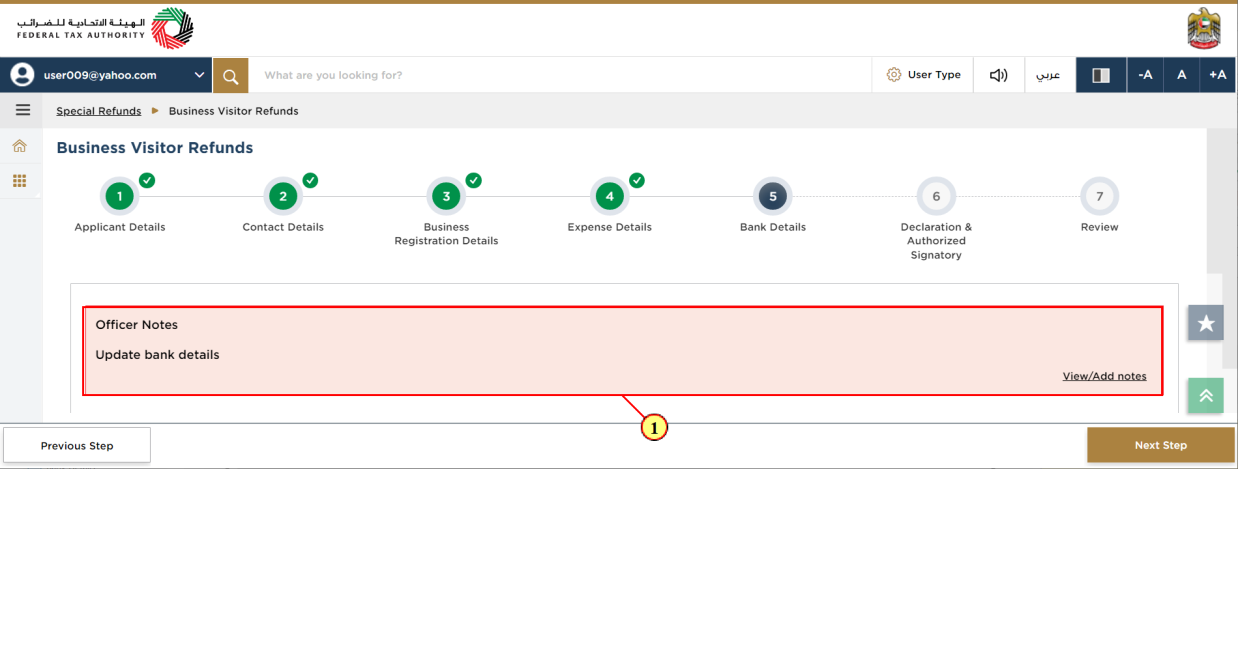
Task: Reset font size with A
Action: coord(1181,75)
